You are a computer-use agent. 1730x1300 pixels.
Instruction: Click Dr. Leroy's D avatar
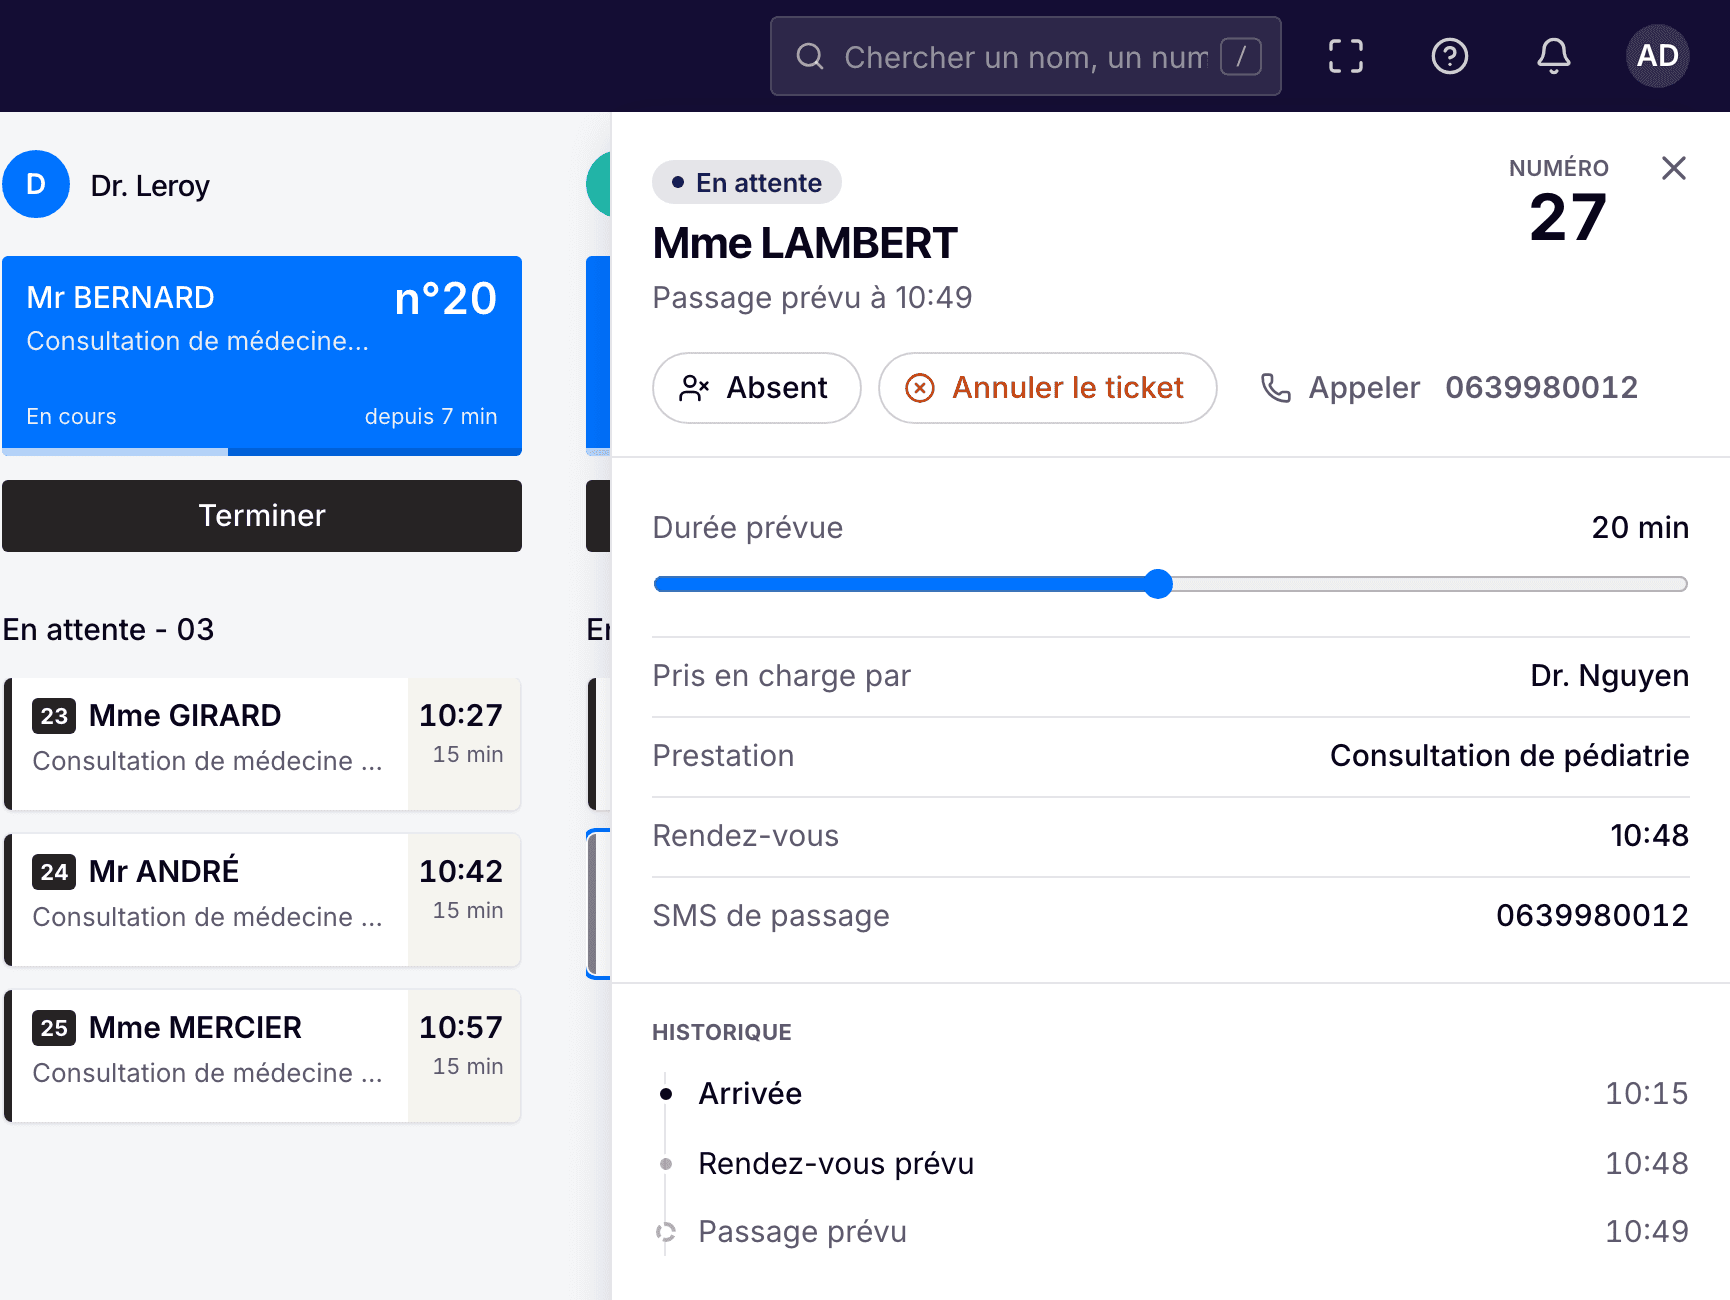(36, 184)
